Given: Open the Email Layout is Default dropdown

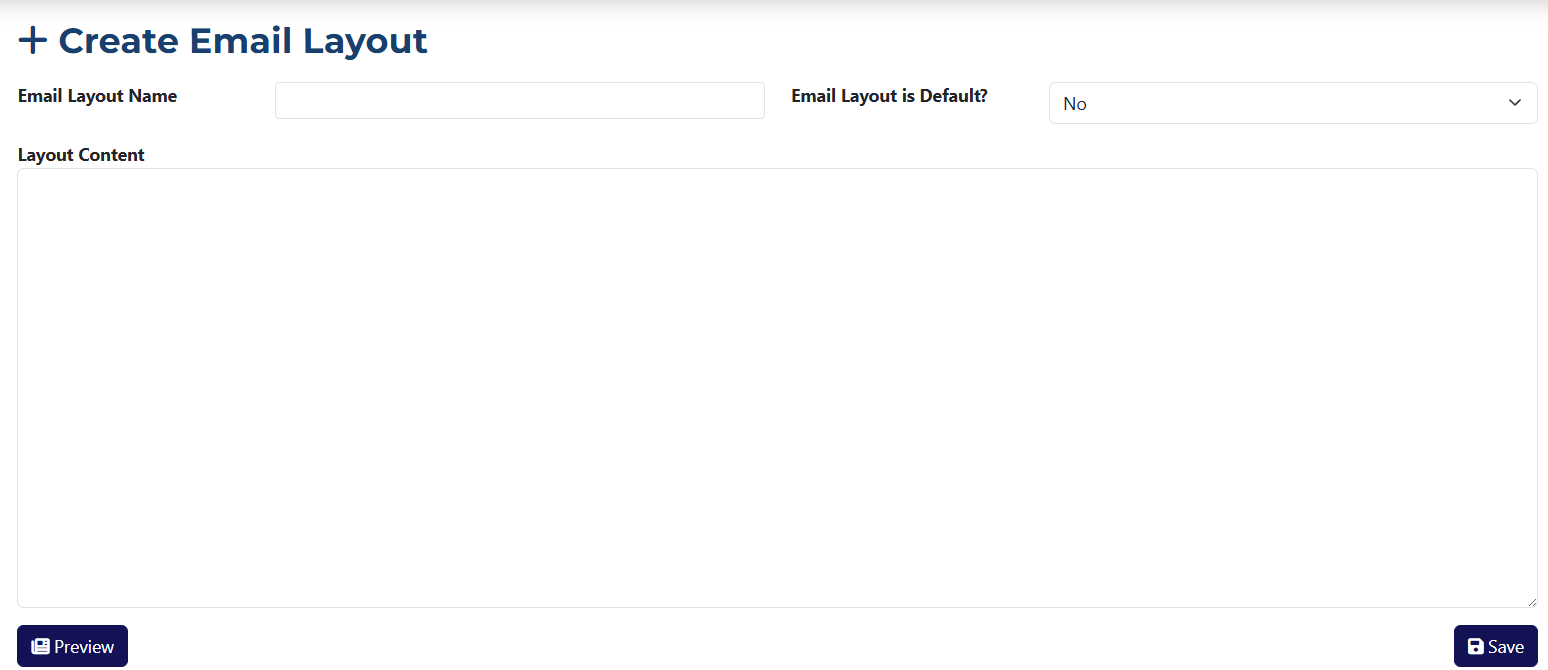Looking at the screenshot, I should (x=1292, y=102).
